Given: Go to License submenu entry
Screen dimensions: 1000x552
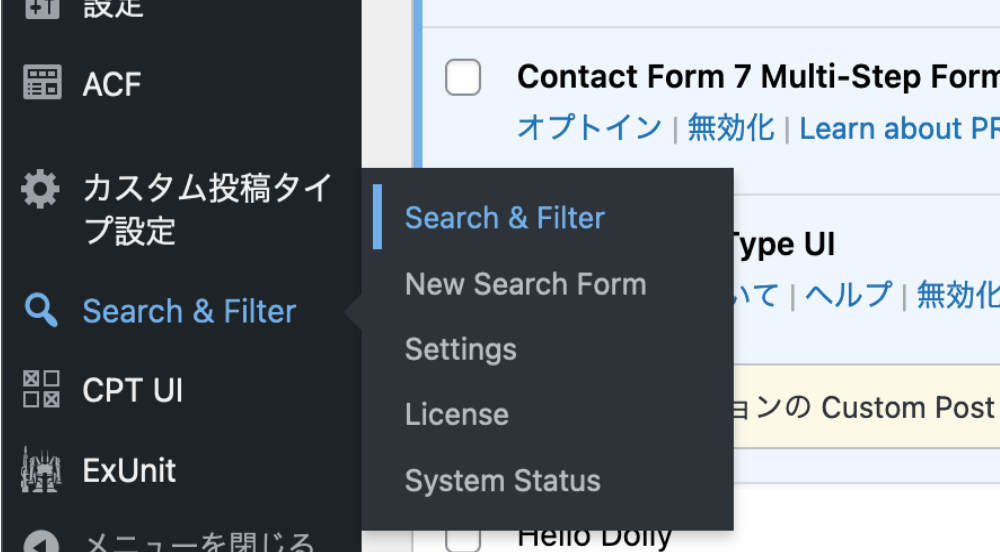Looking at the screenshot, I should [x=456, y=414].
